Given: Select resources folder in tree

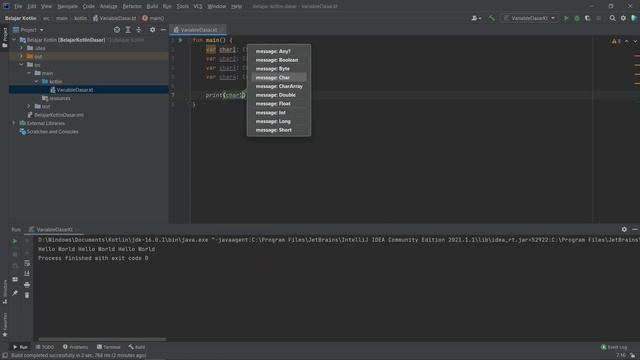Looking at the screenshot, I should tap(56, 98).
